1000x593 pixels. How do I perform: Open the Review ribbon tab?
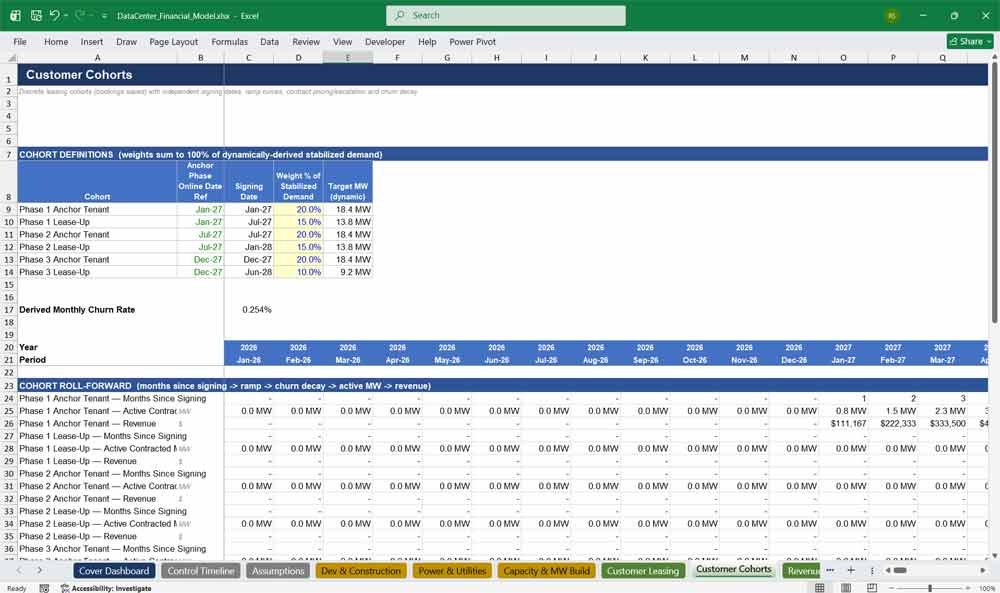pyautogui.click(x=306, y=41)
